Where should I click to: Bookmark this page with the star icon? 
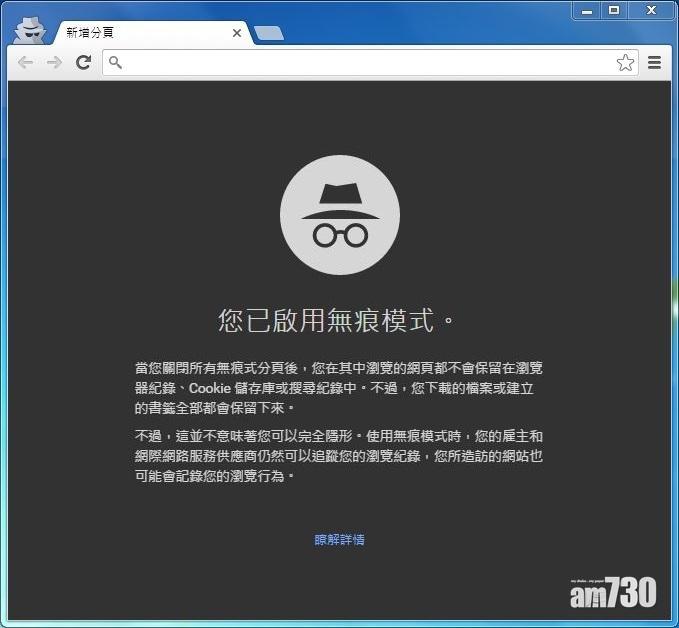tap(625, 63)
